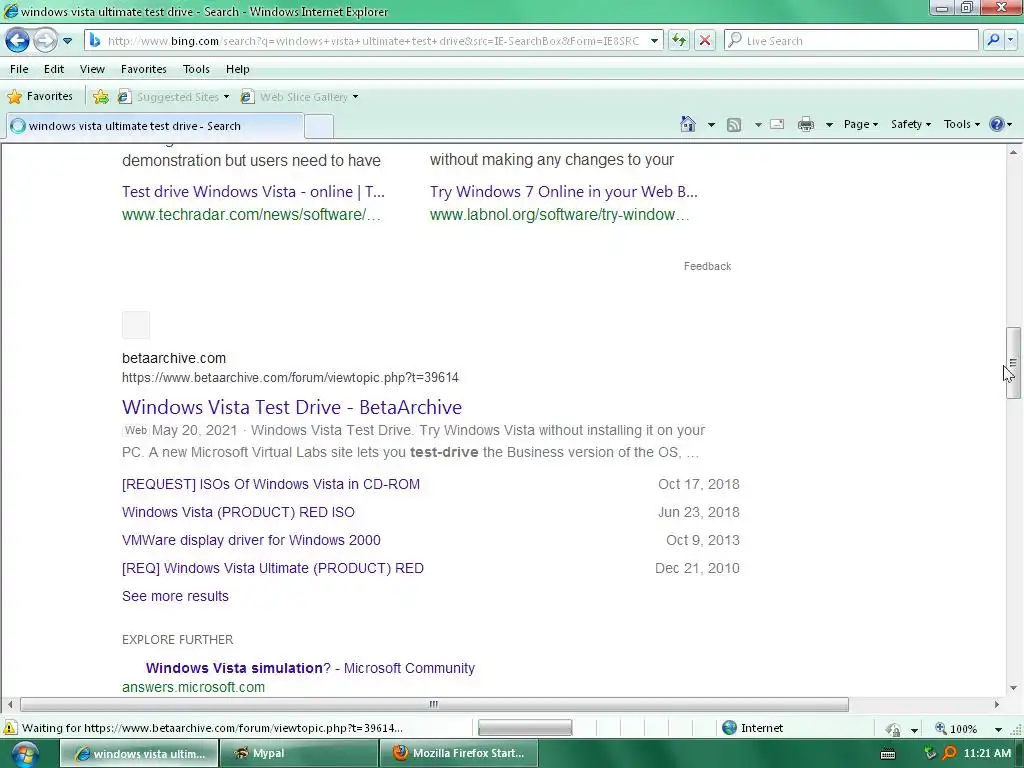Click the vertical scrollbar up arrow
The width and height of the screenshot is (1024, 768).
1013,152
